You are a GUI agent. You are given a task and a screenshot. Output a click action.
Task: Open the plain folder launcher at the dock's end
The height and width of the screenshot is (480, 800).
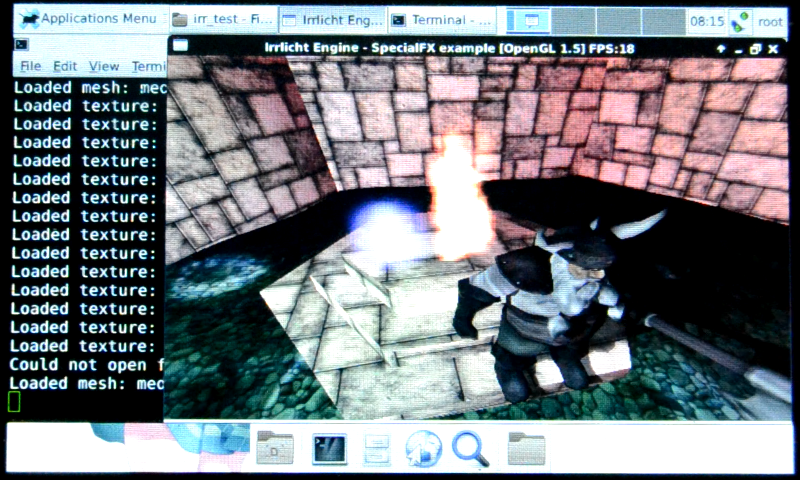(527, 448)
